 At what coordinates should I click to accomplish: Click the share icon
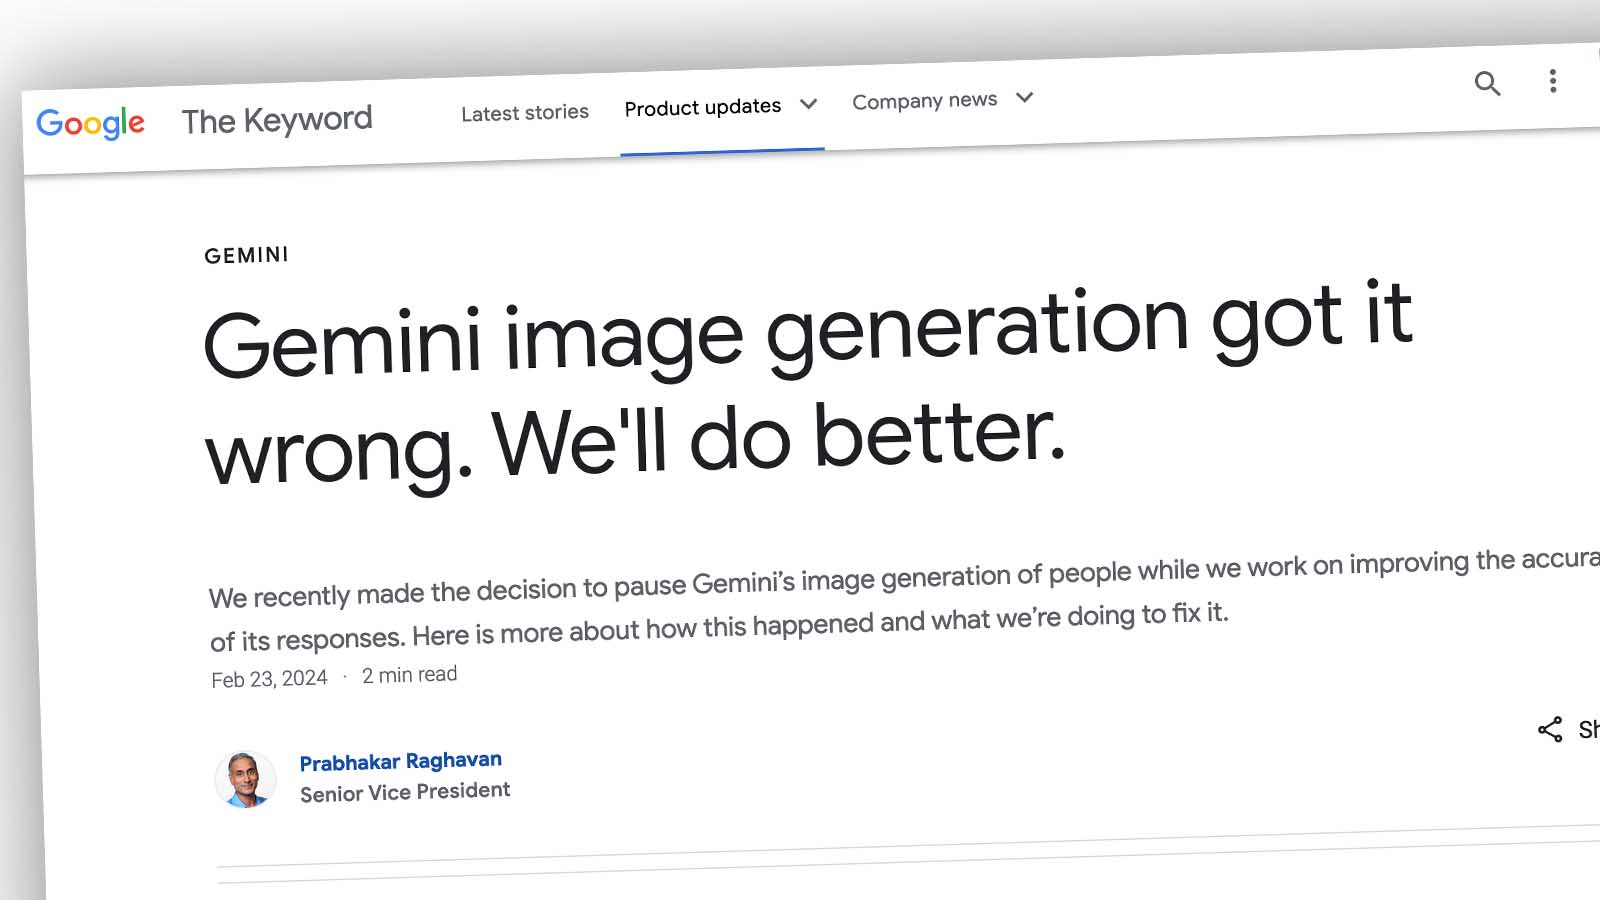pyautogui.click(x=1549, y=730)
